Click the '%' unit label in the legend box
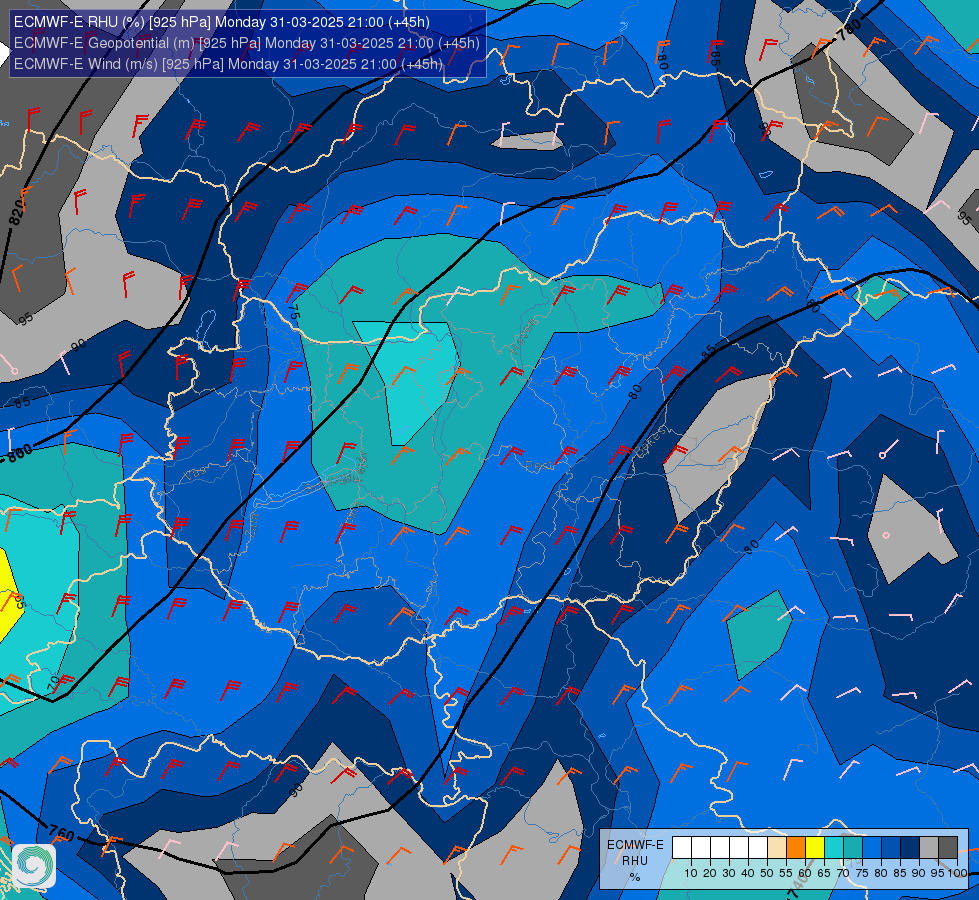 tap(635, 877)
